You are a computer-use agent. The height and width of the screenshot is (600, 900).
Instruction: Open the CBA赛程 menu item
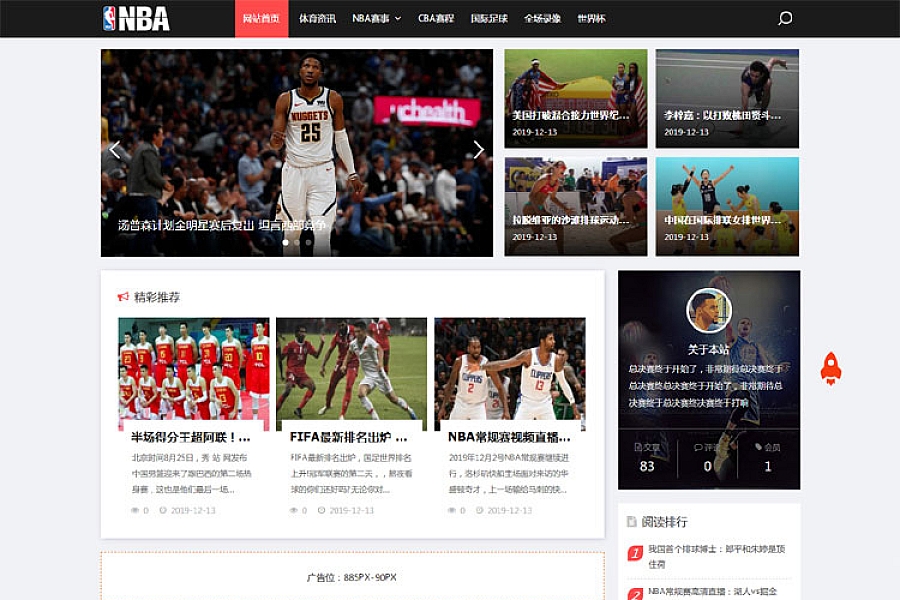click(x=436, y=18)
